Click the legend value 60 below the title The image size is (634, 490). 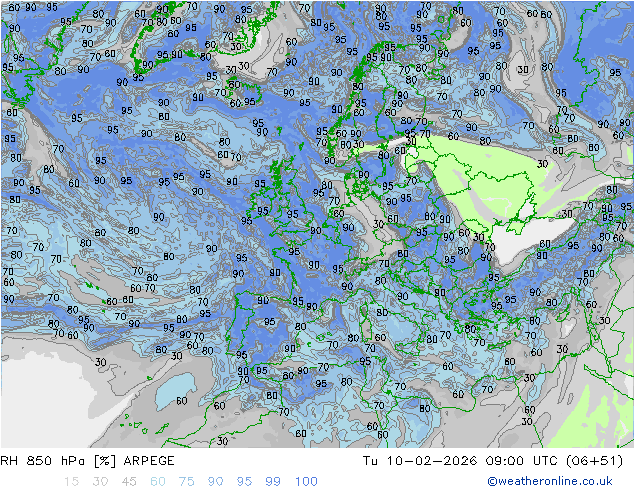pyautogui.click(x=158, y=481)
